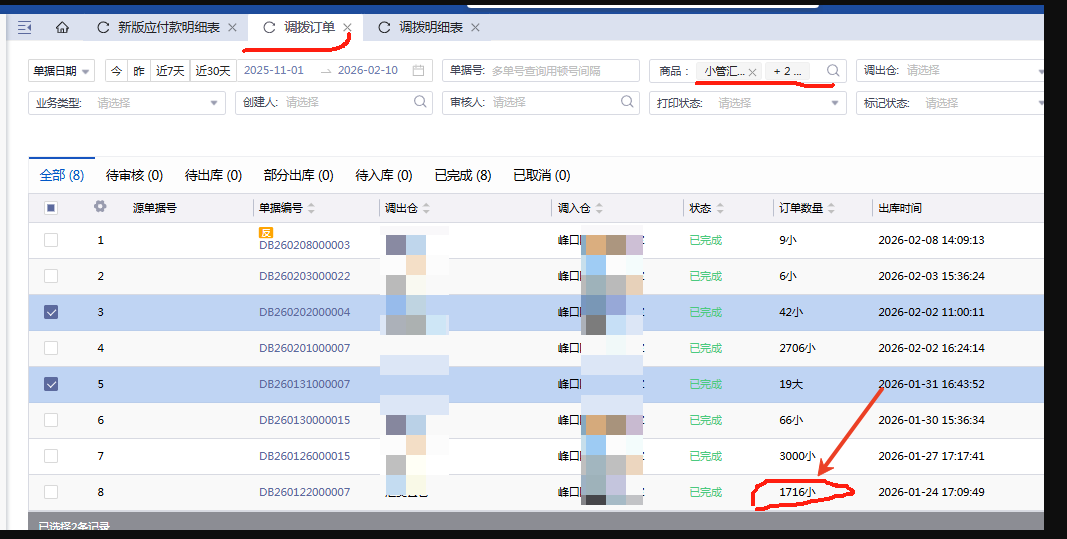Open the 打印状态 dropdown
Image resolution: width=1067 pixels, height=539 pixels.
(748, 103)
